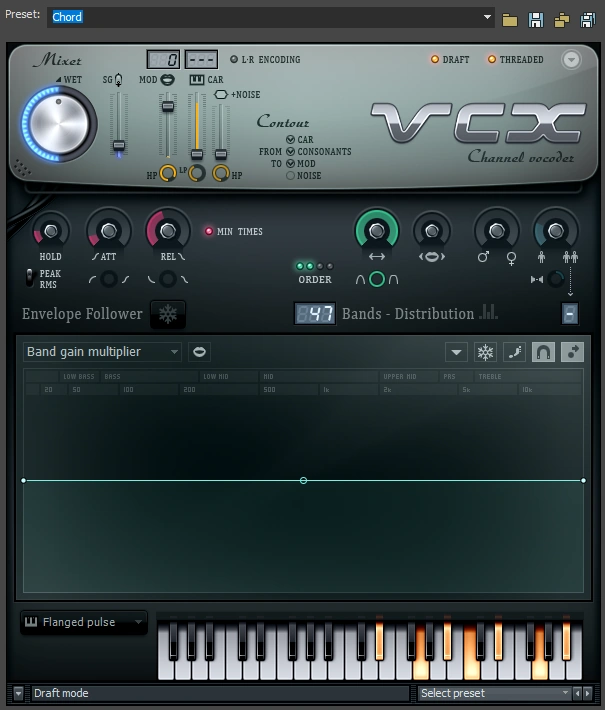Viewport: 605px width, 710px height.
Task: Open the Flanged pulse synth dropdown
Action: (x=84, y=622)
